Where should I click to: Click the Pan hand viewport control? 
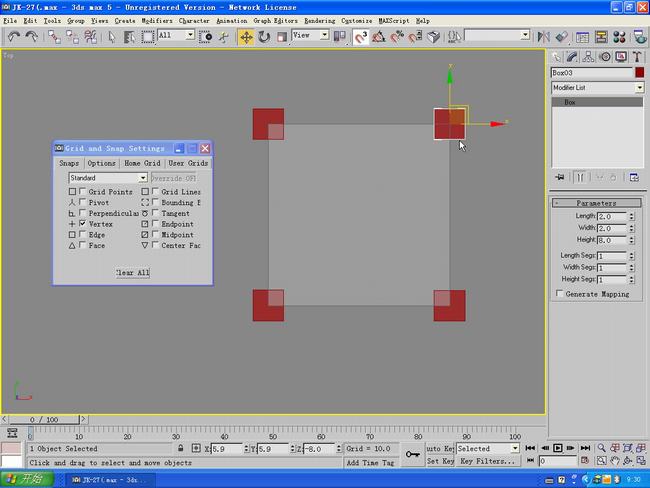[x=614, y=461]
